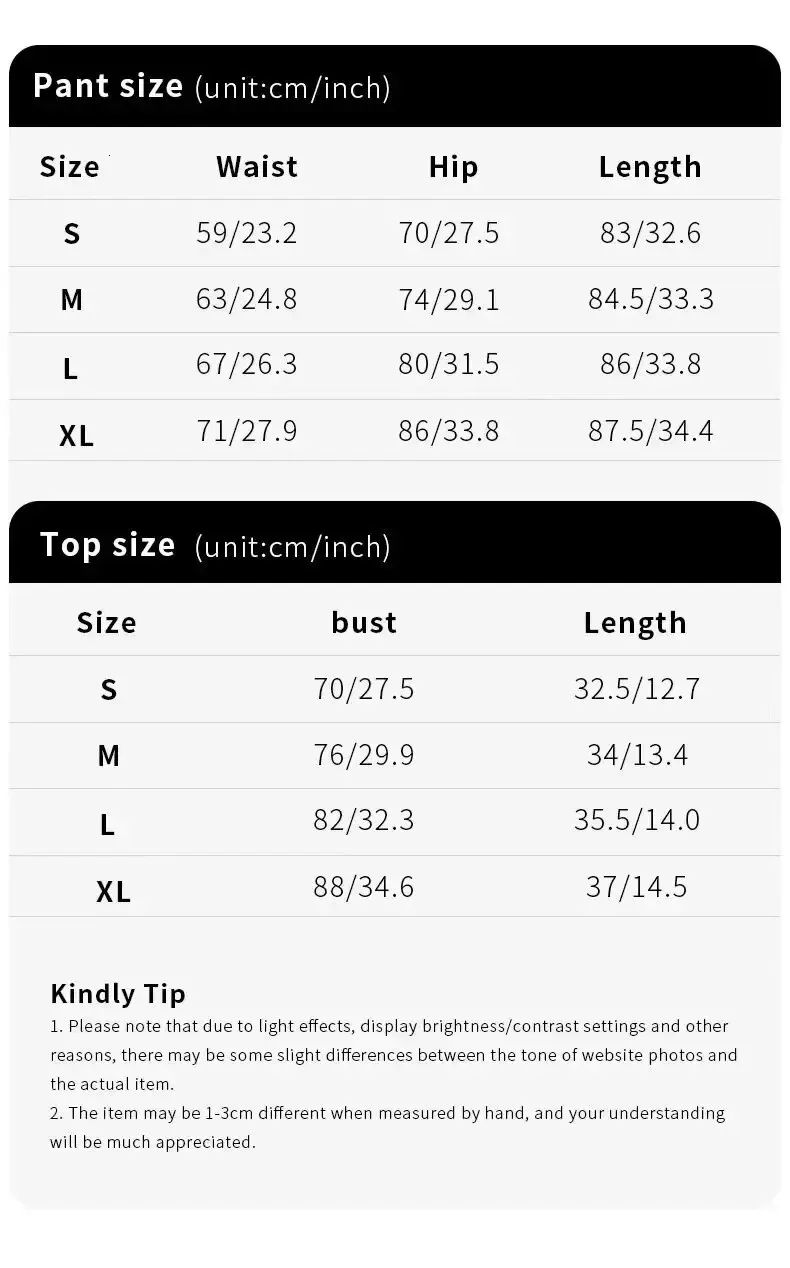
Task: Select the Waist column header
Action: pos(257,166)
